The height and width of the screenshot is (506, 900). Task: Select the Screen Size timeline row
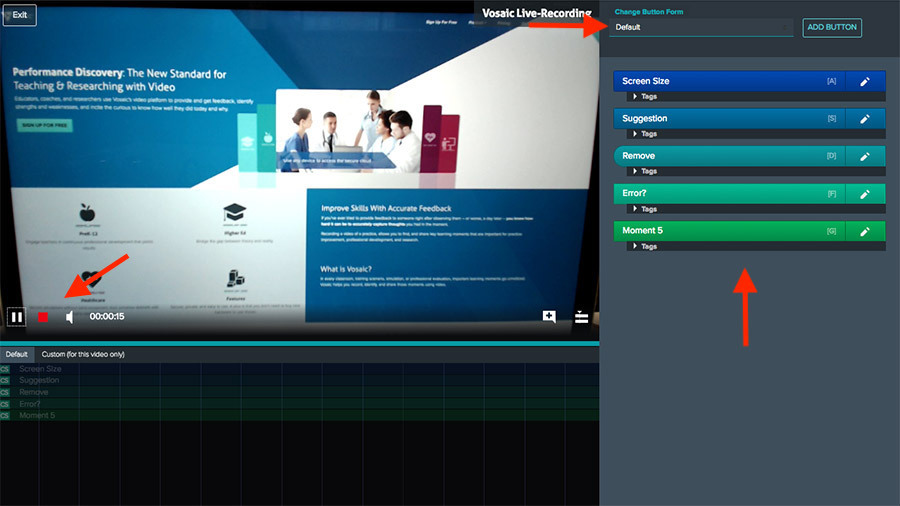click(300, 369)
